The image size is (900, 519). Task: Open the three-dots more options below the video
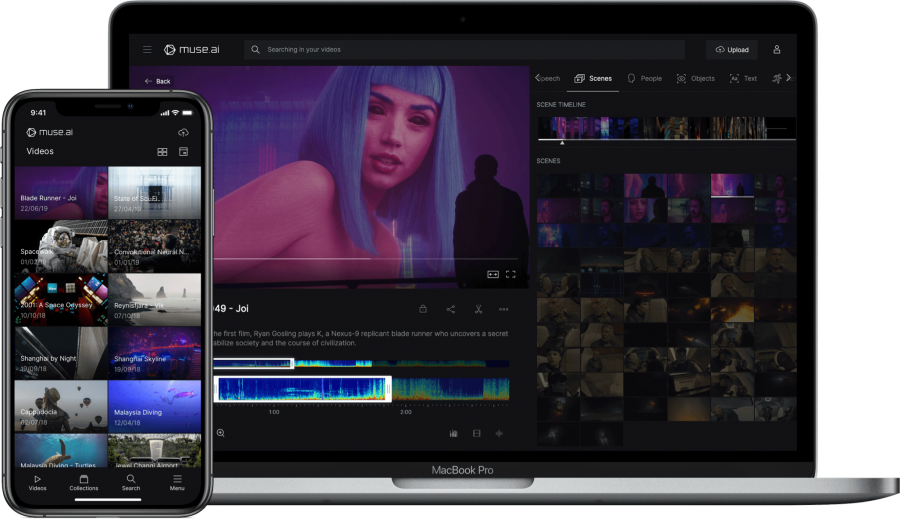[x=503, y=309]
